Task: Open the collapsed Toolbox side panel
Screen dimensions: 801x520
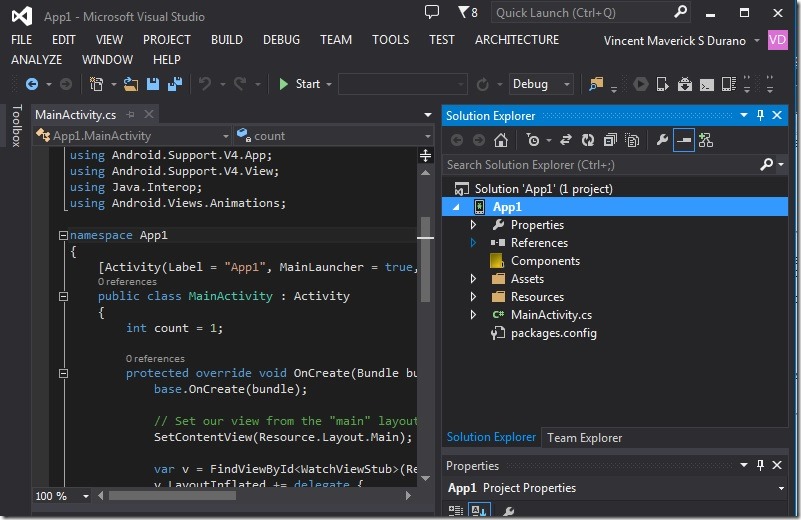Action: [x=15, y=126]
